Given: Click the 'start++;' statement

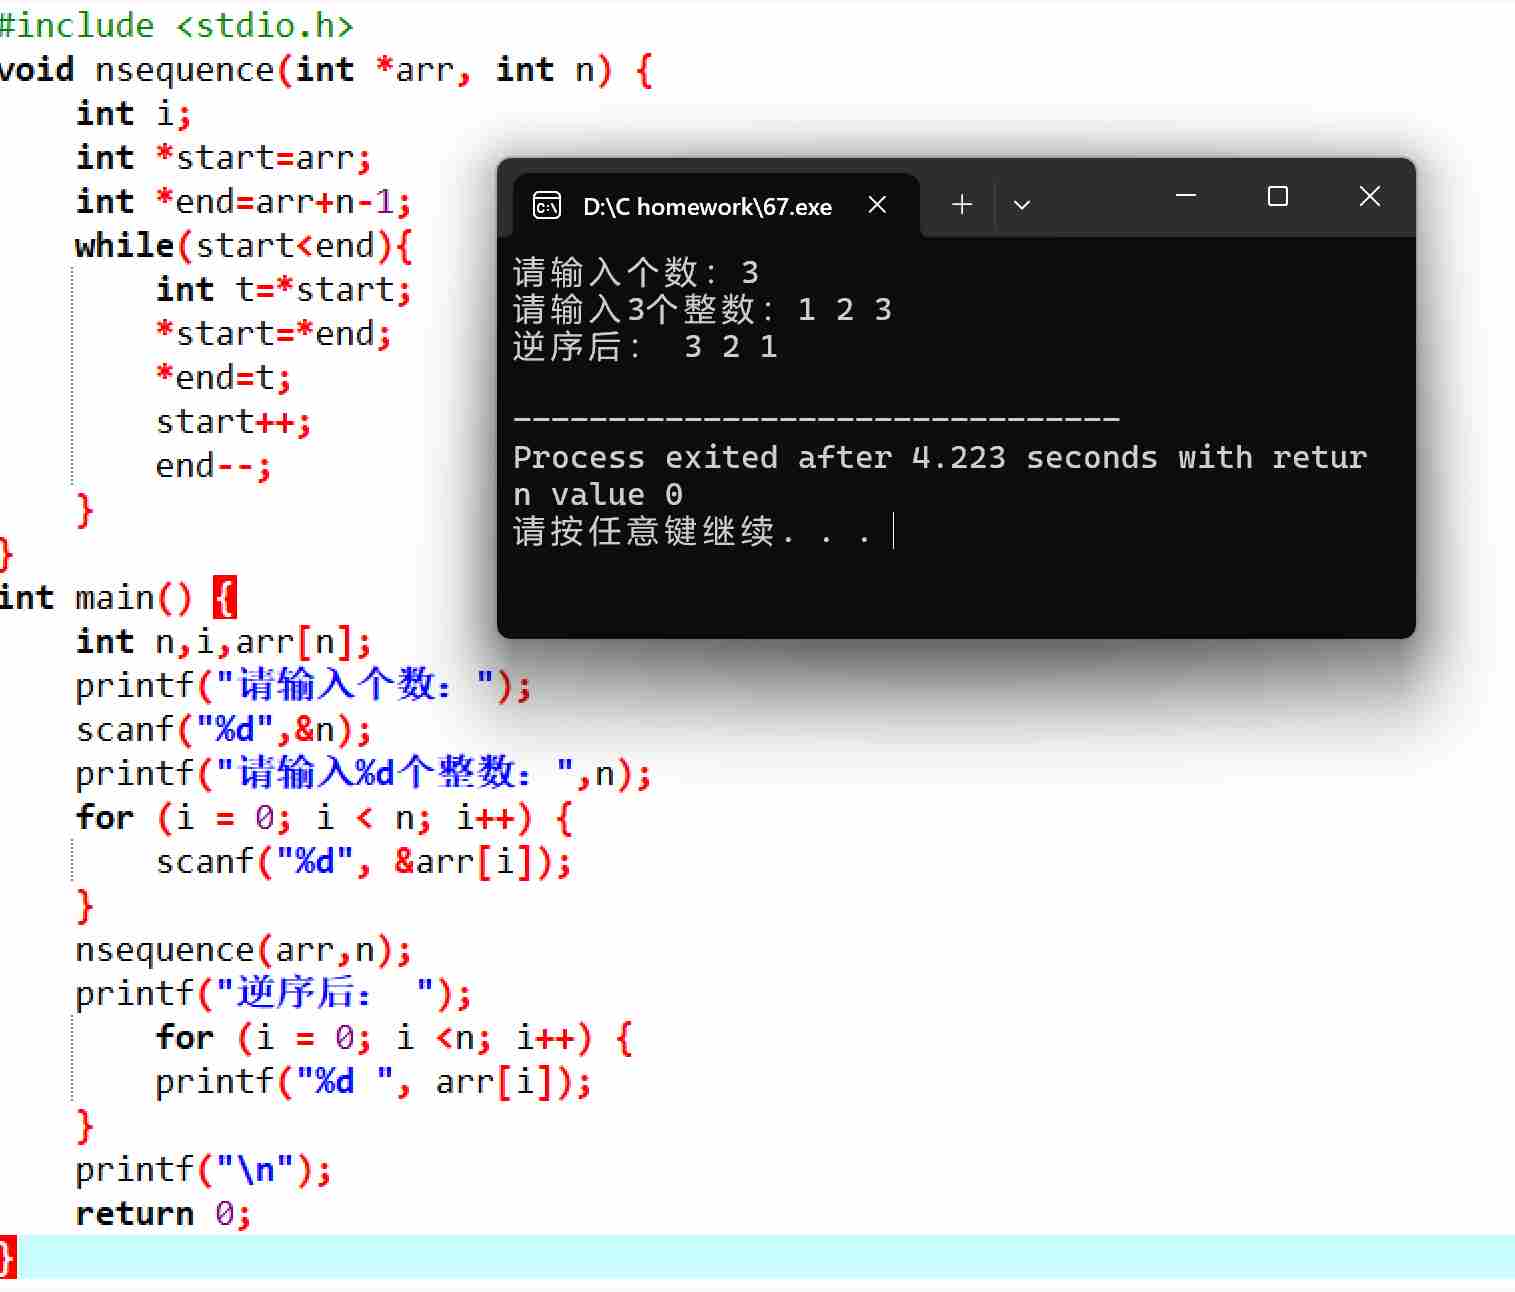Looking at the screenshot, I should [233, 421].
